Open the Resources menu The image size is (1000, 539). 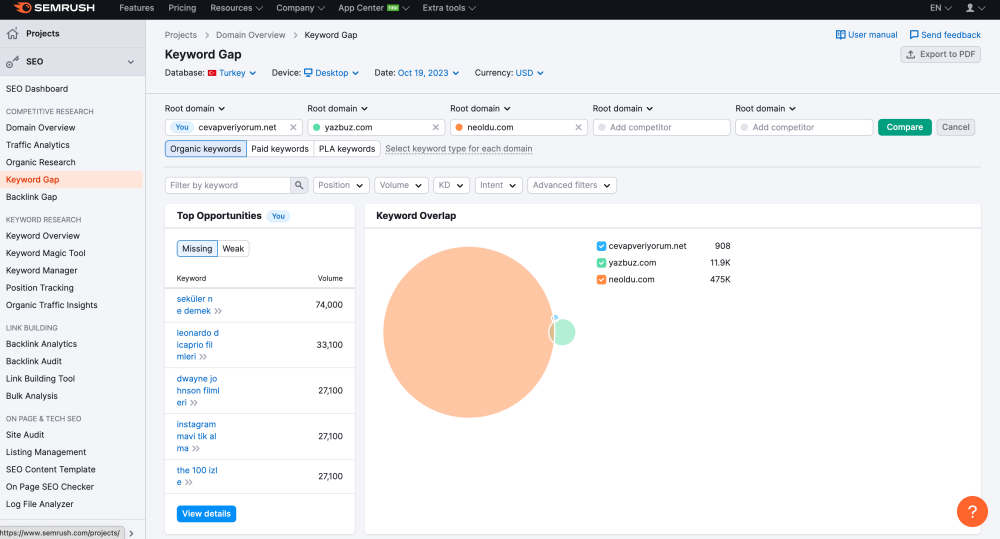[x=236, y=8]
